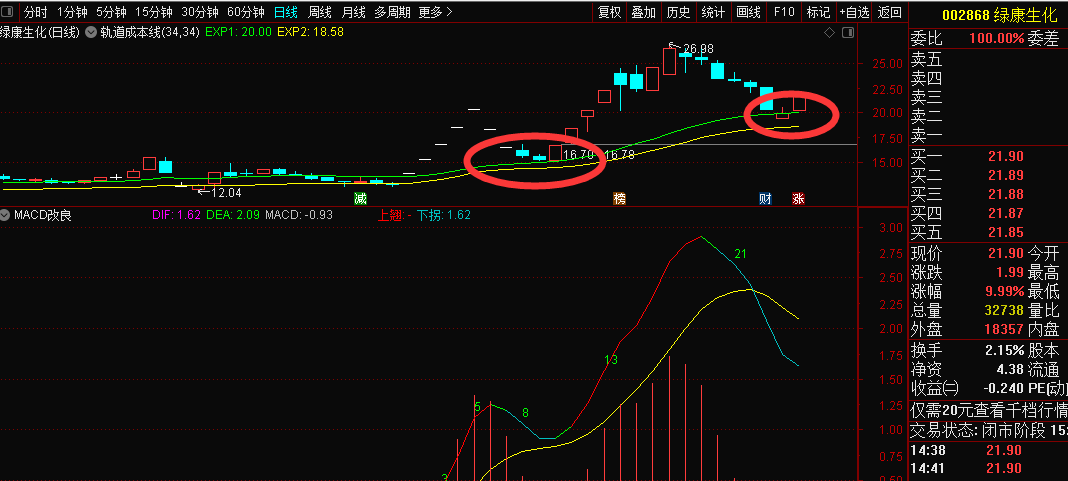1068x481 pixels.
Task: Select the 60分钟 period
Action: tap(246, 12)
